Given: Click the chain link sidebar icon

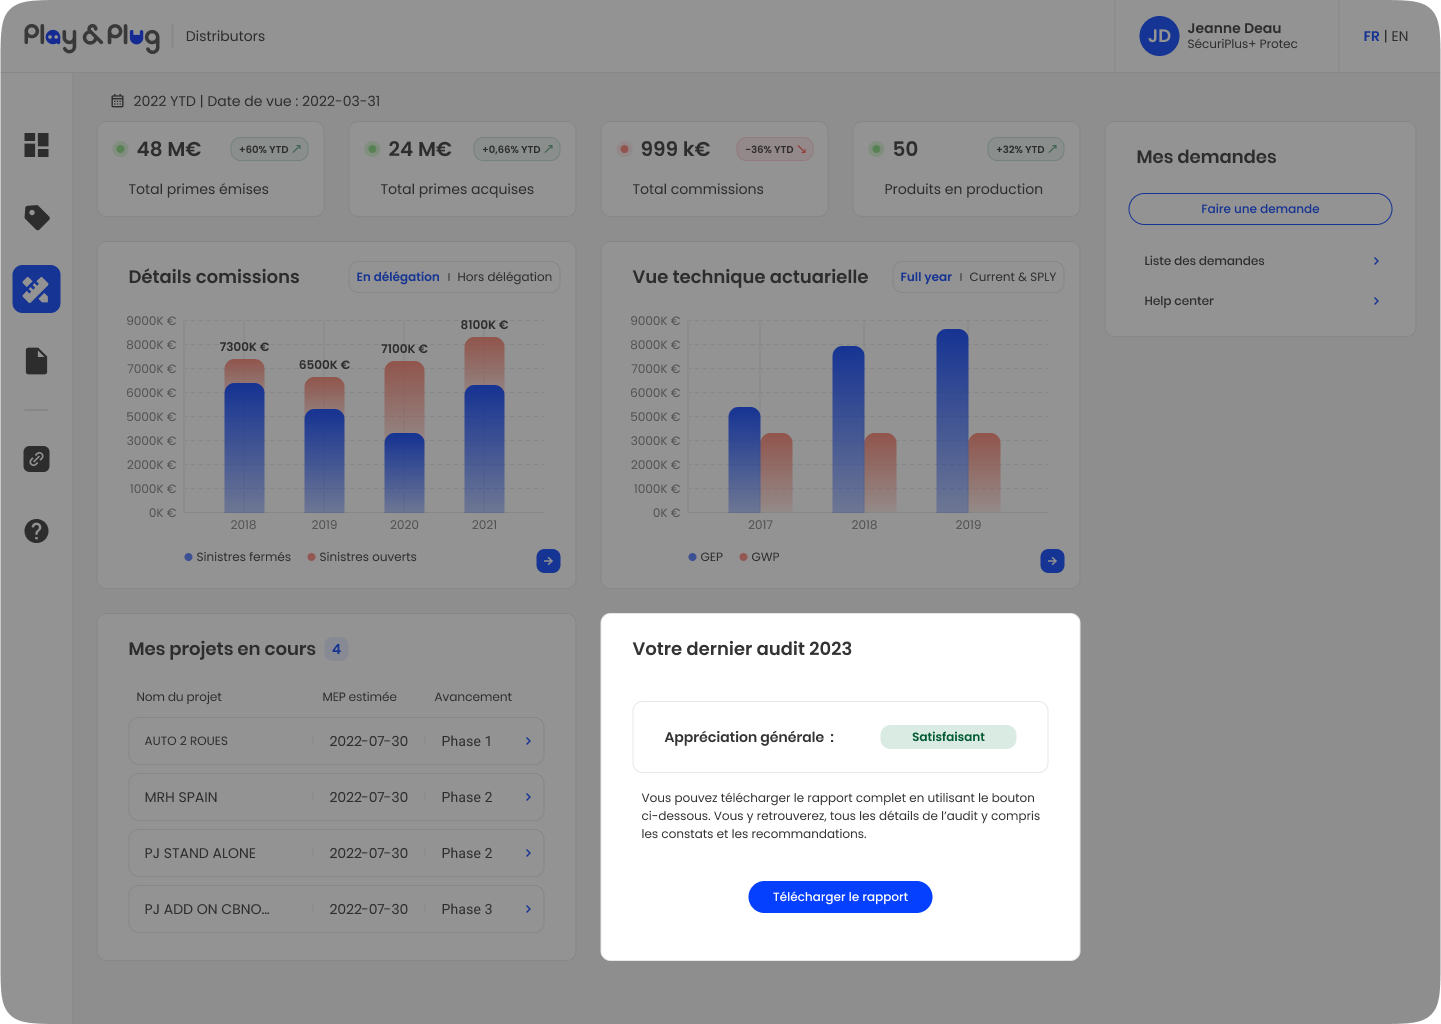Looking at the screenshot, I should coord(36,459).
